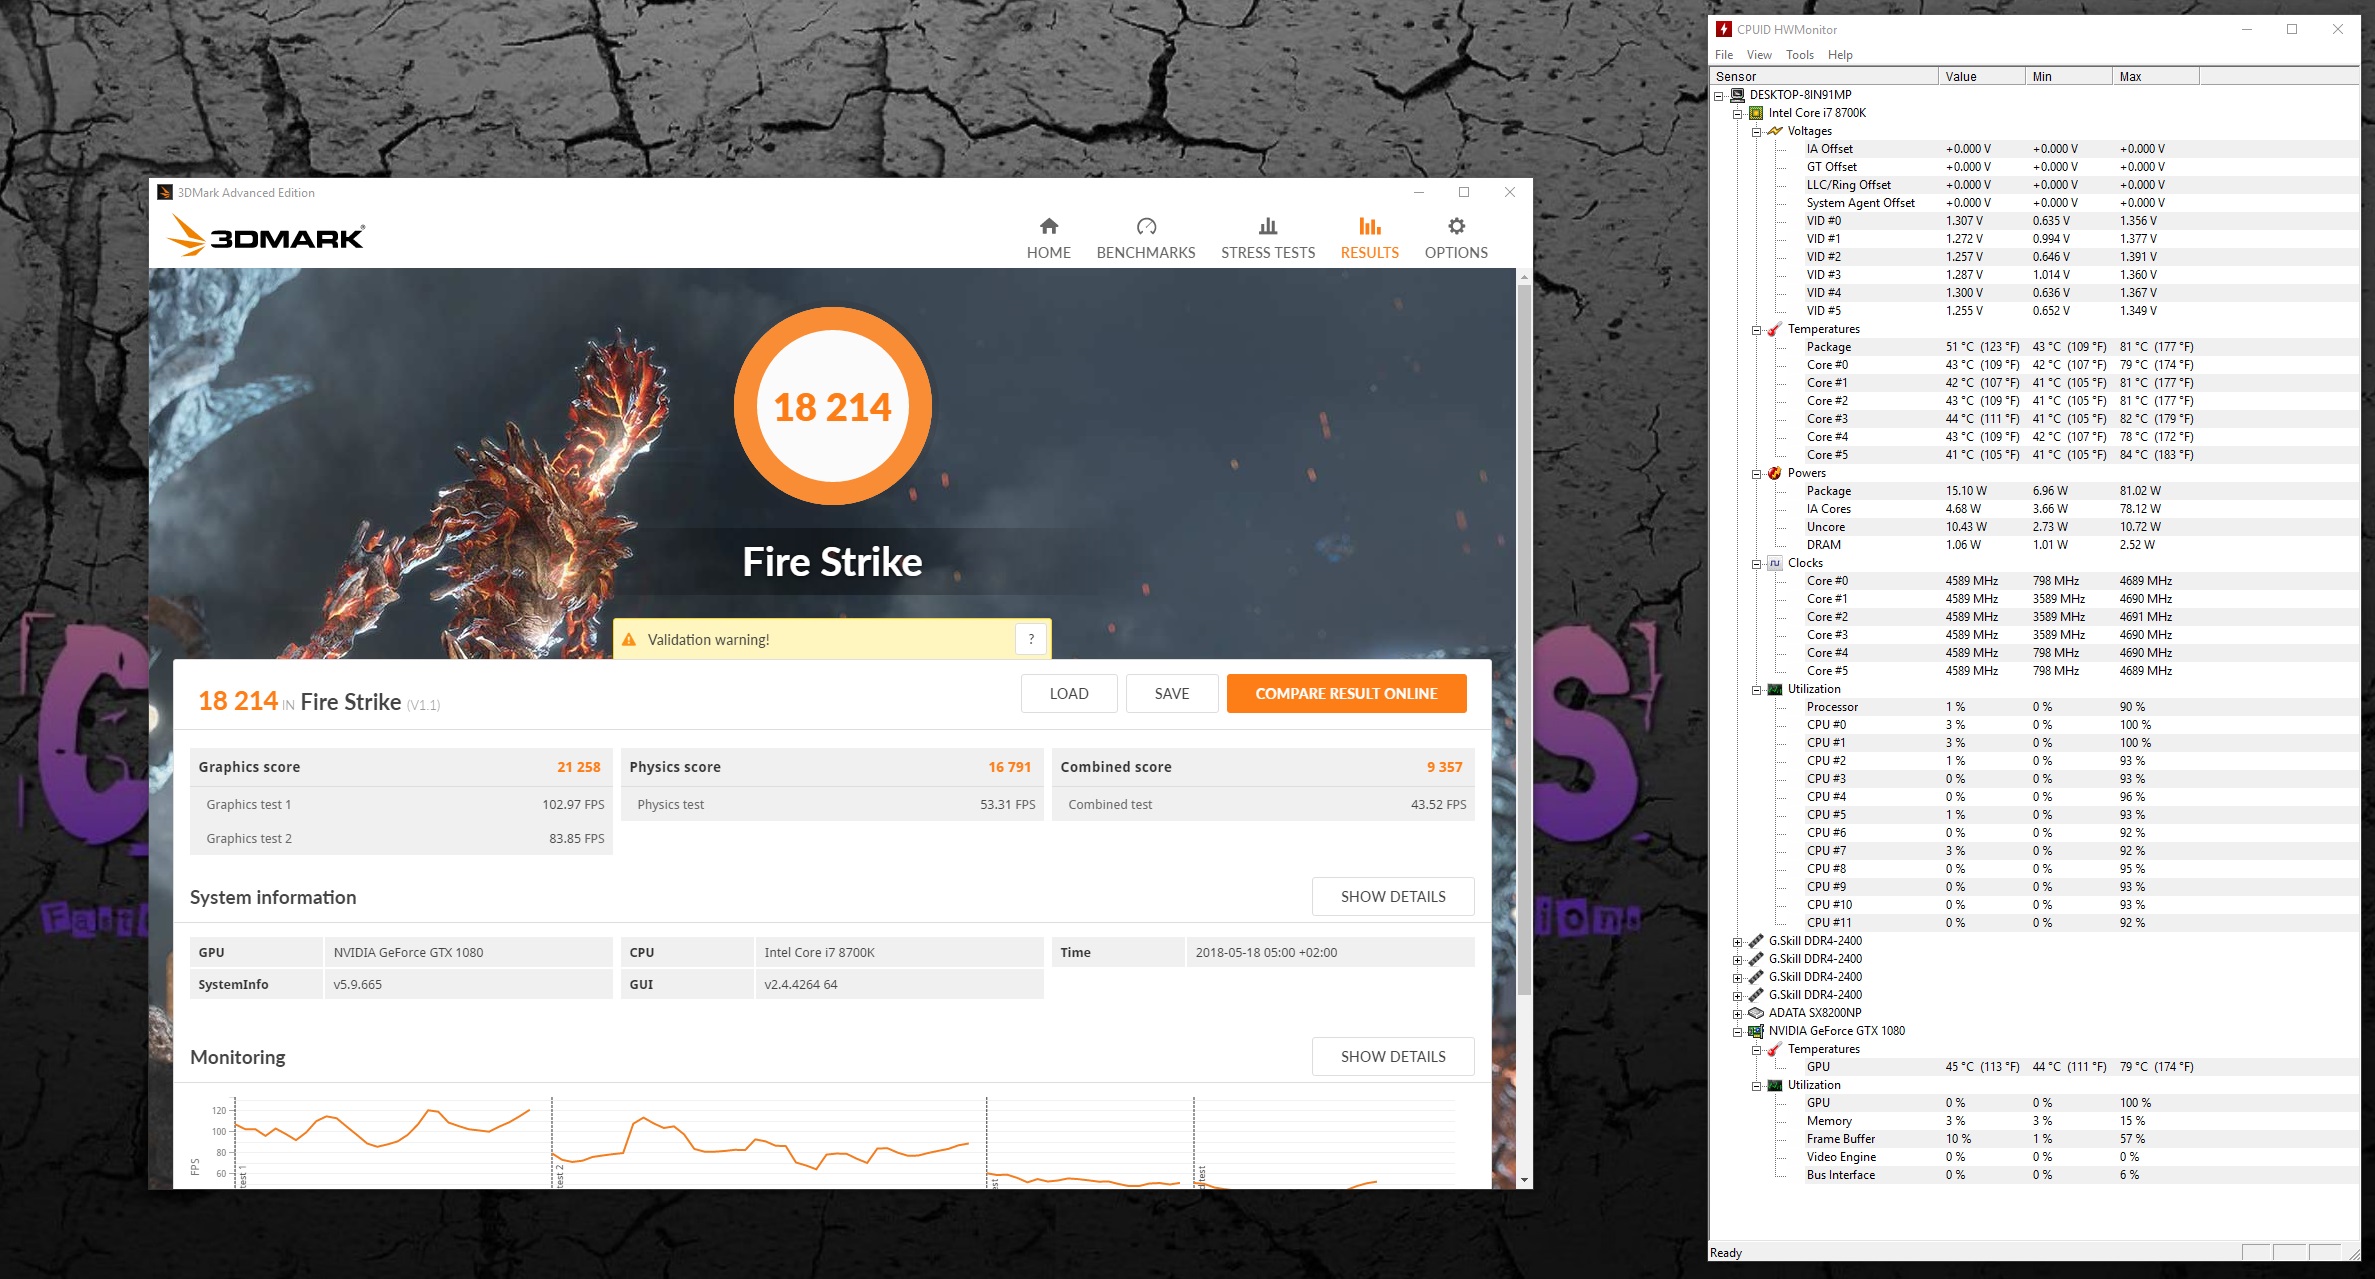Viewport: 2375px width, 1279px height.
Task: Click the LOAD button
Action: (x=1069, y=693)
